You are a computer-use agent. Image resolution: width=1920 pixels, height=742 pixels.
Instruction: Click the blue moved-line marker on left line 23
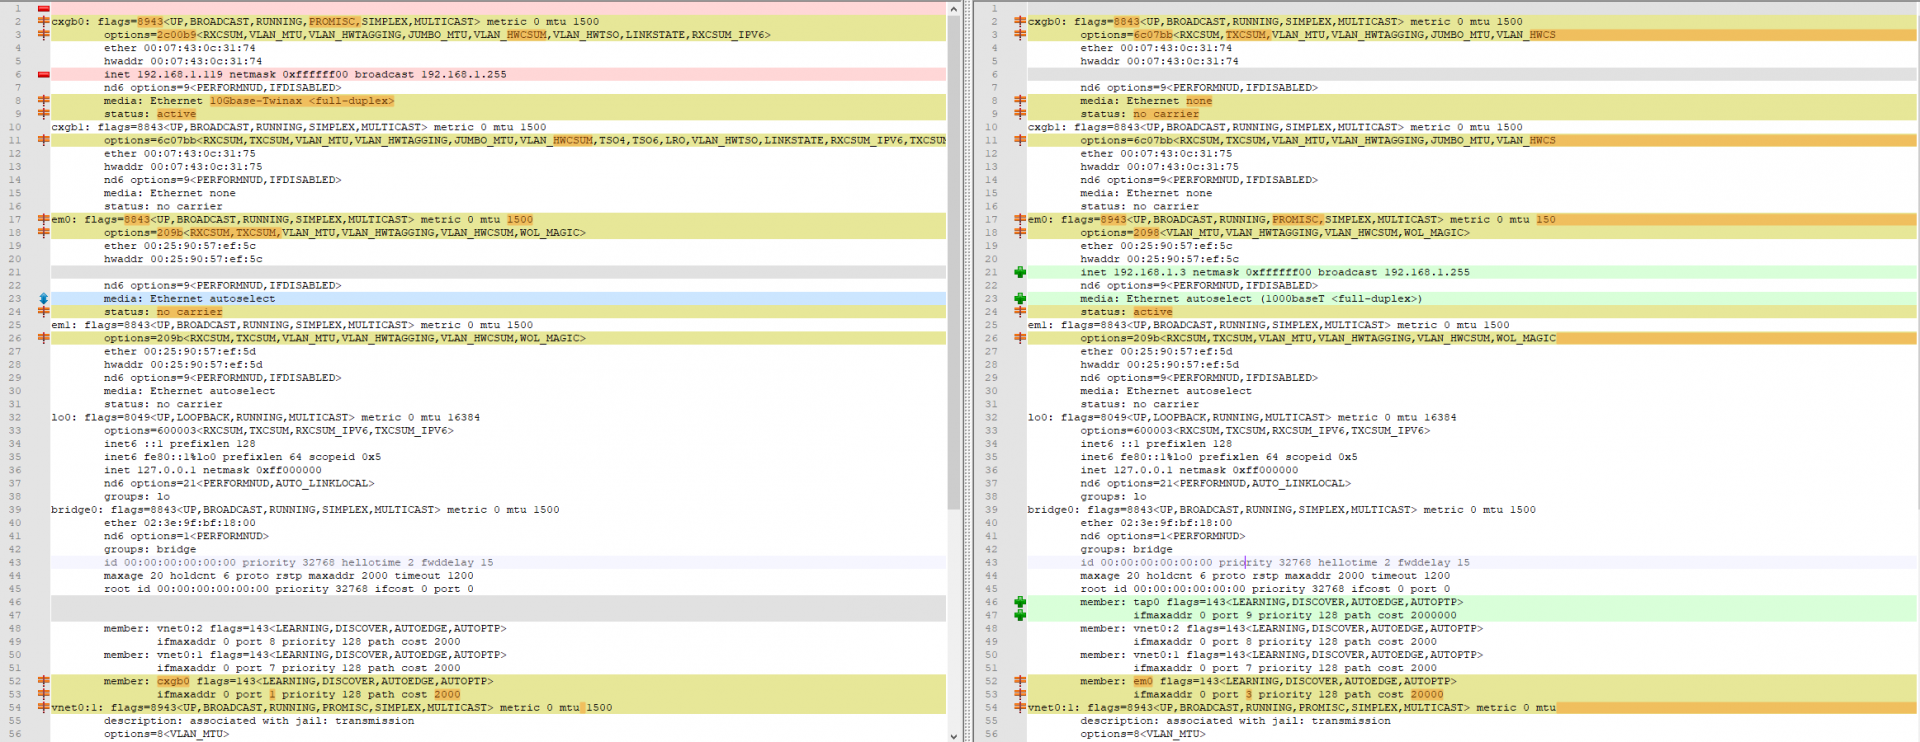[x=43, y=299]
